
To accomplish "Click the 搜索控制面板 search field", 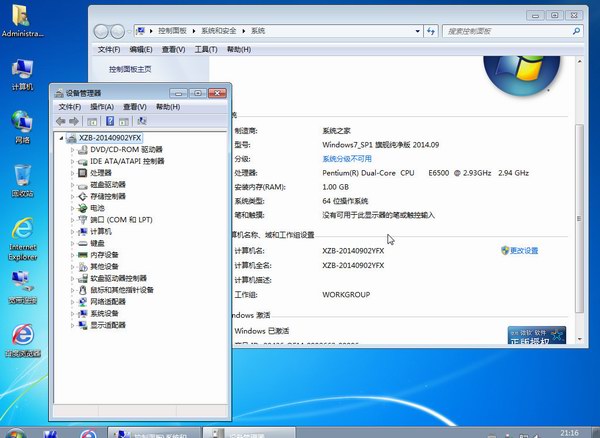I will pyautogui.click(x=512, y=31).
